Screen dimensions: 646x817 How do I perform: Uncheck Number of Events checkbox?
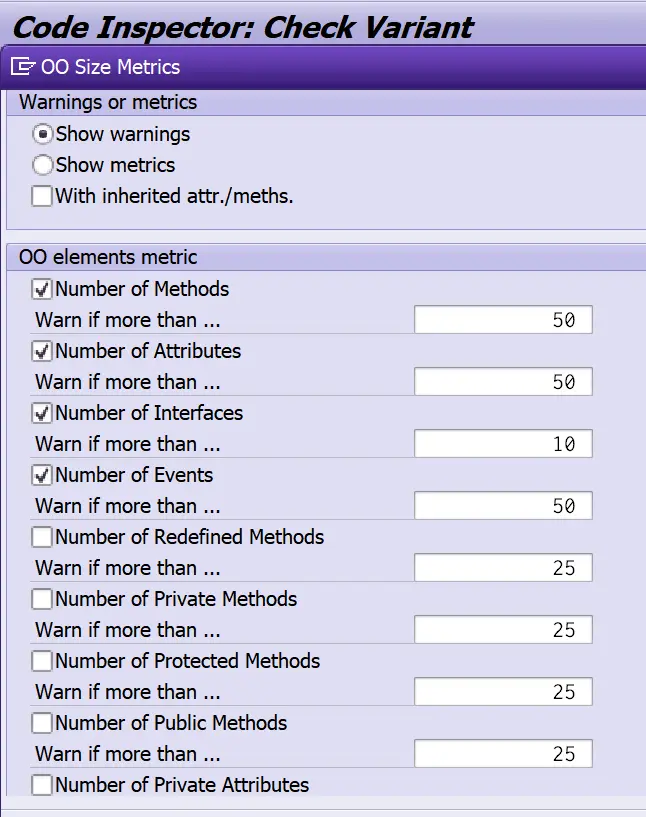click(42, 475)
